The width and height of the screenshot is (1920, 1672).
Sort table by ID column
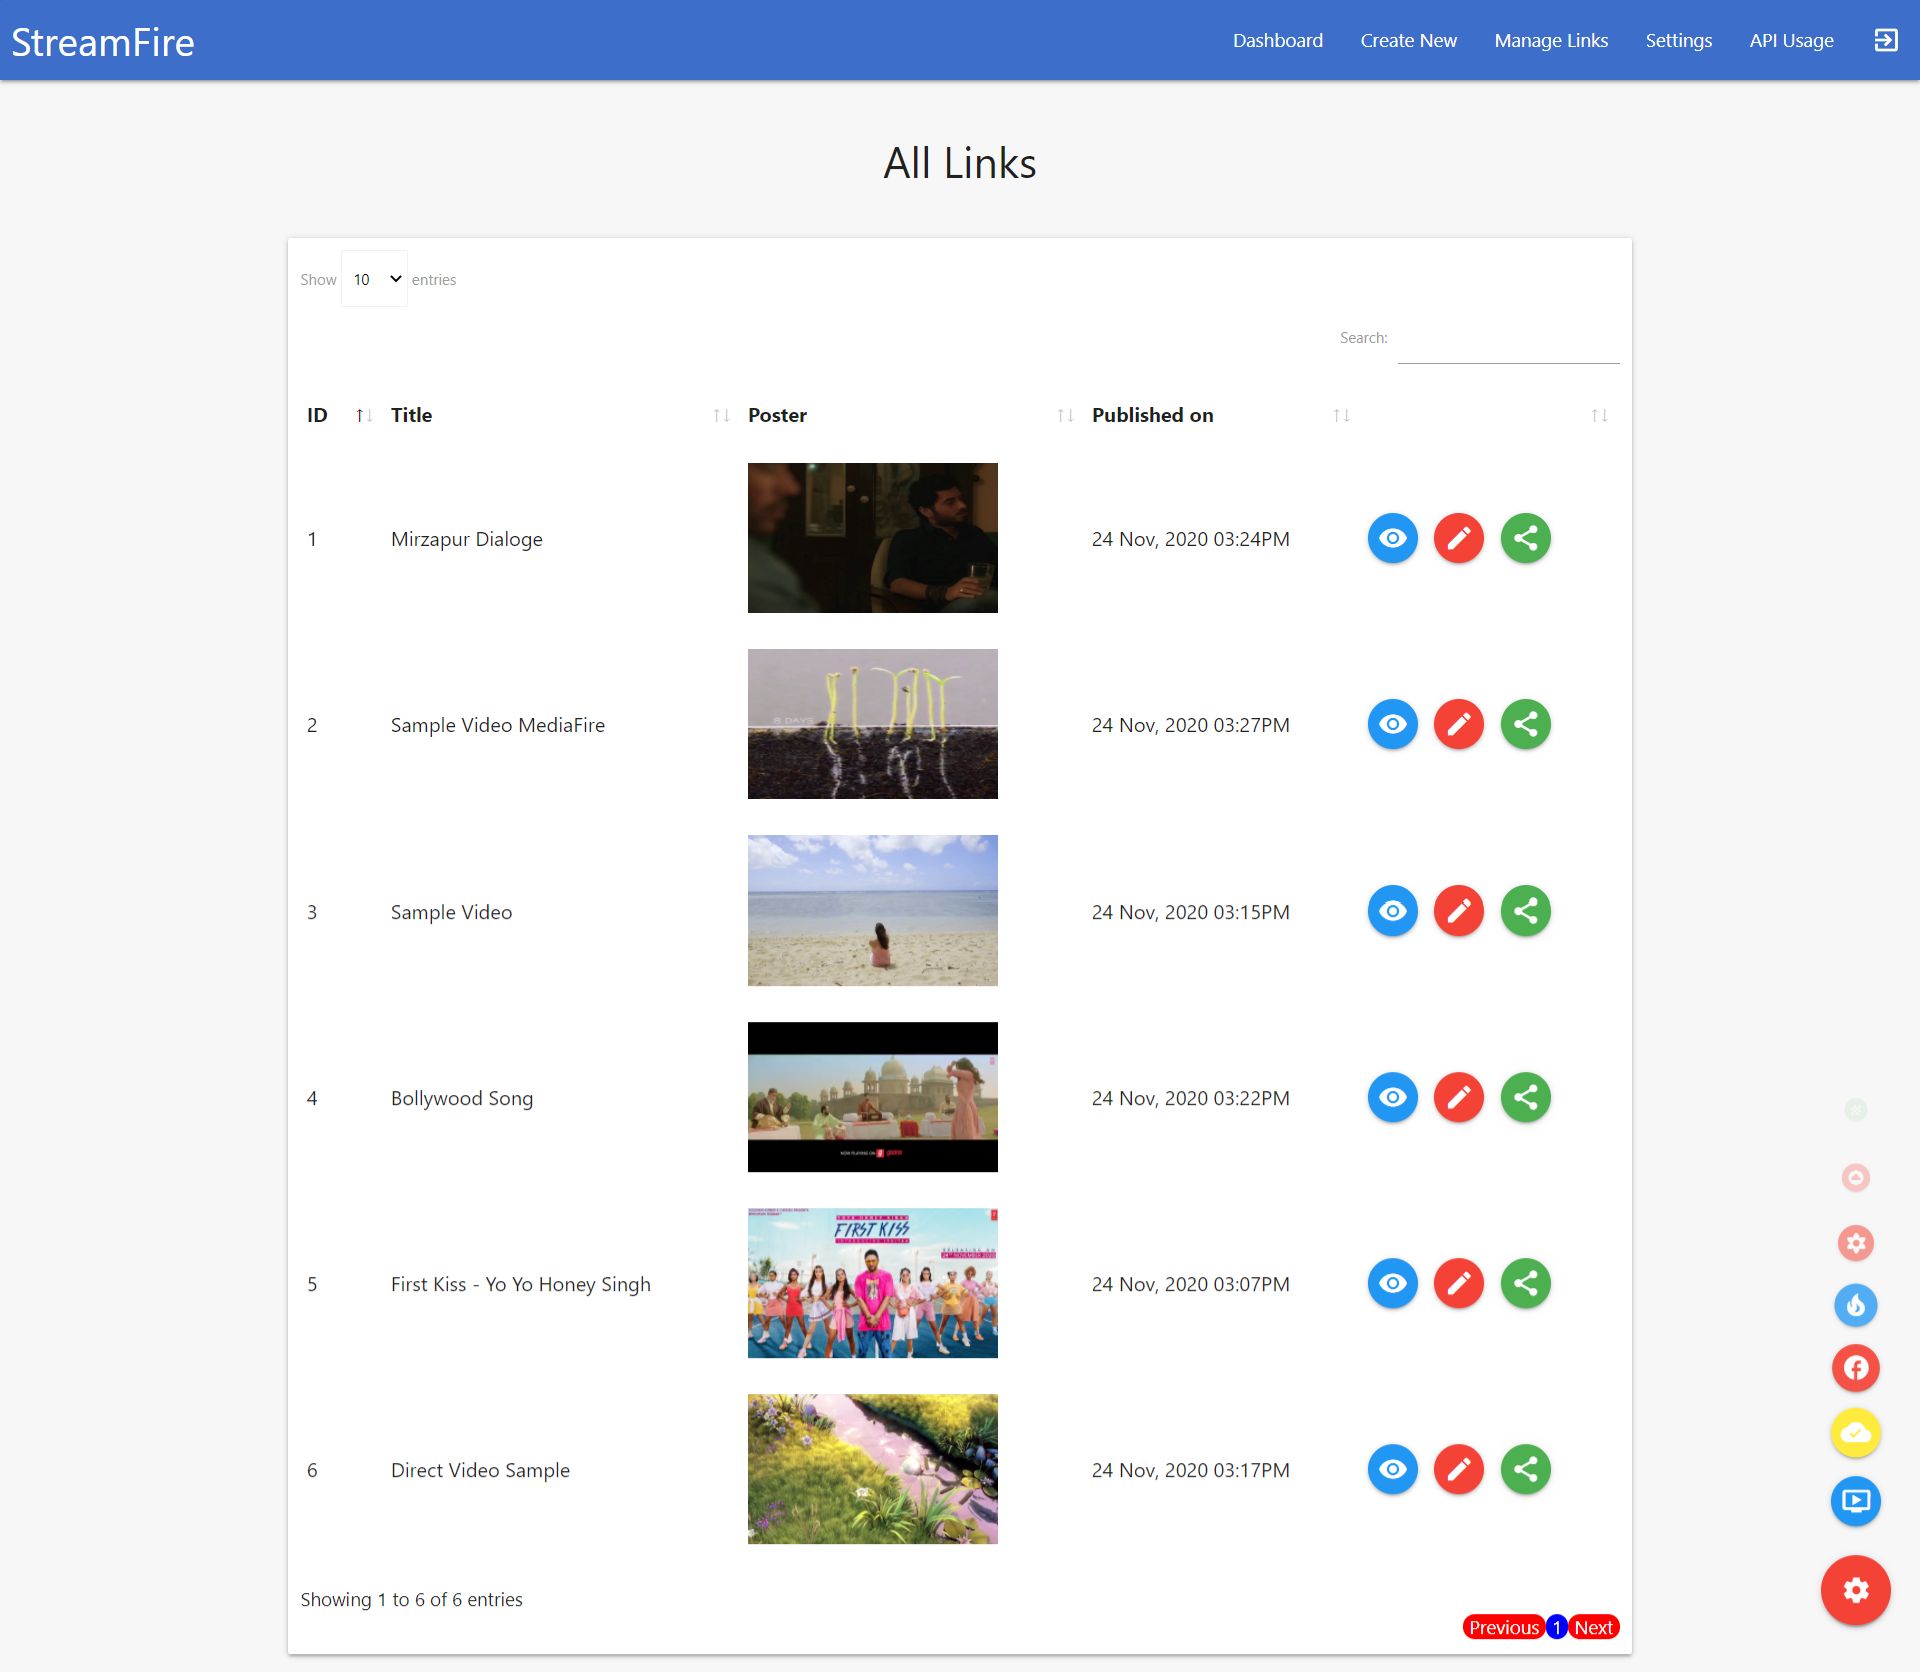point(340,415)
